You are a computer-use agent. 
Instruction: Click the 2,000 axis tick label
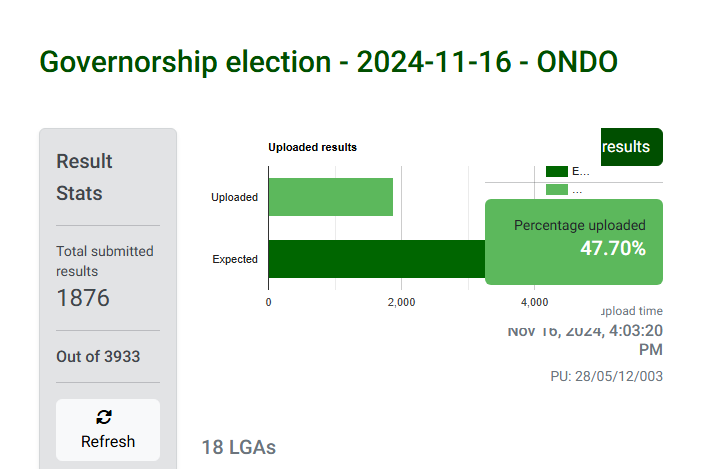400,302
